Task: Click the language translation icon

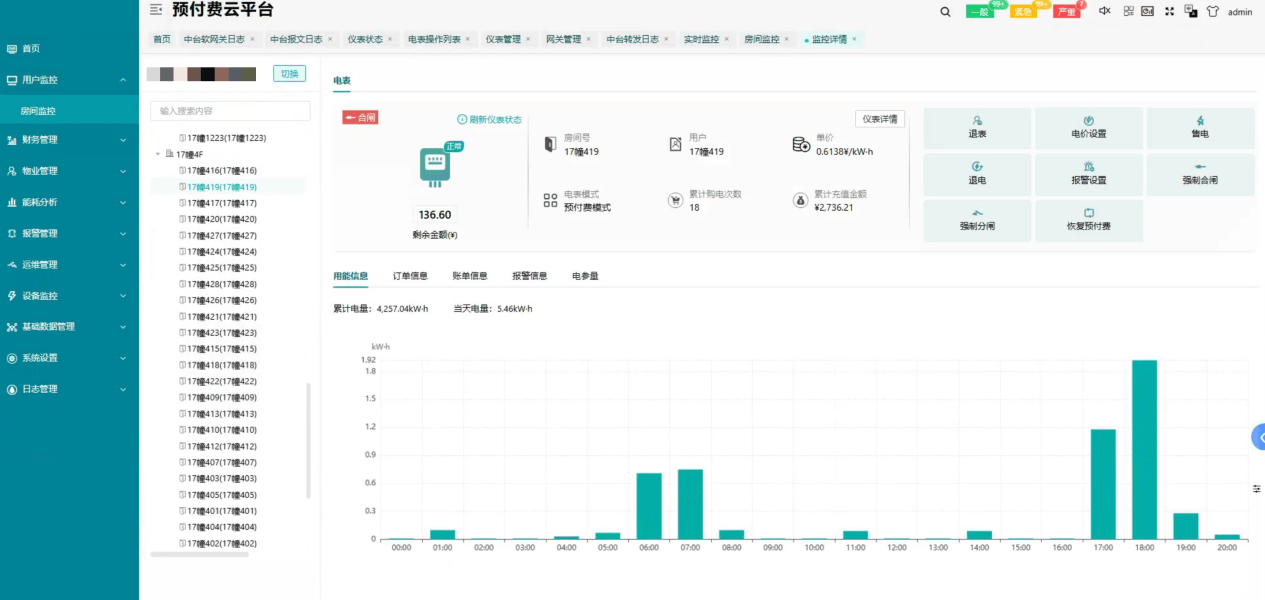Action: [x=1190, y=11]
